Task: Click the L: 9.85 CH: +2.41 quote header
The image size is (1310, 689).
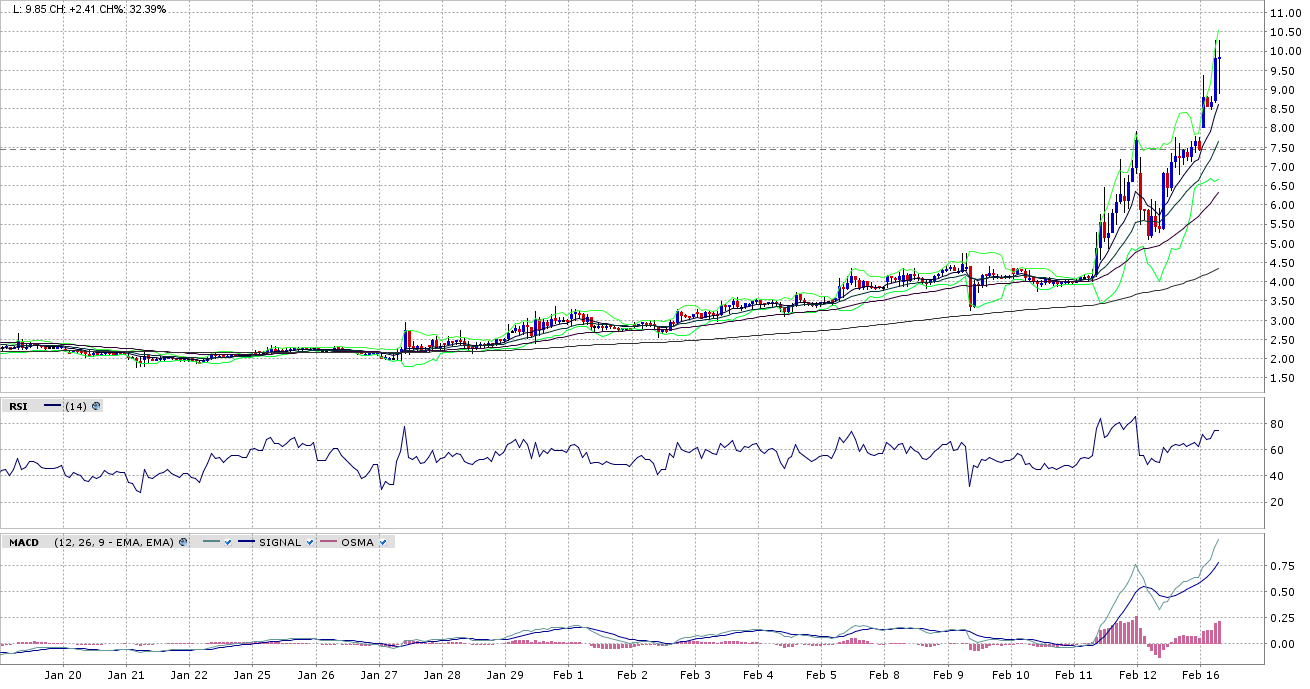Action: 89,8
